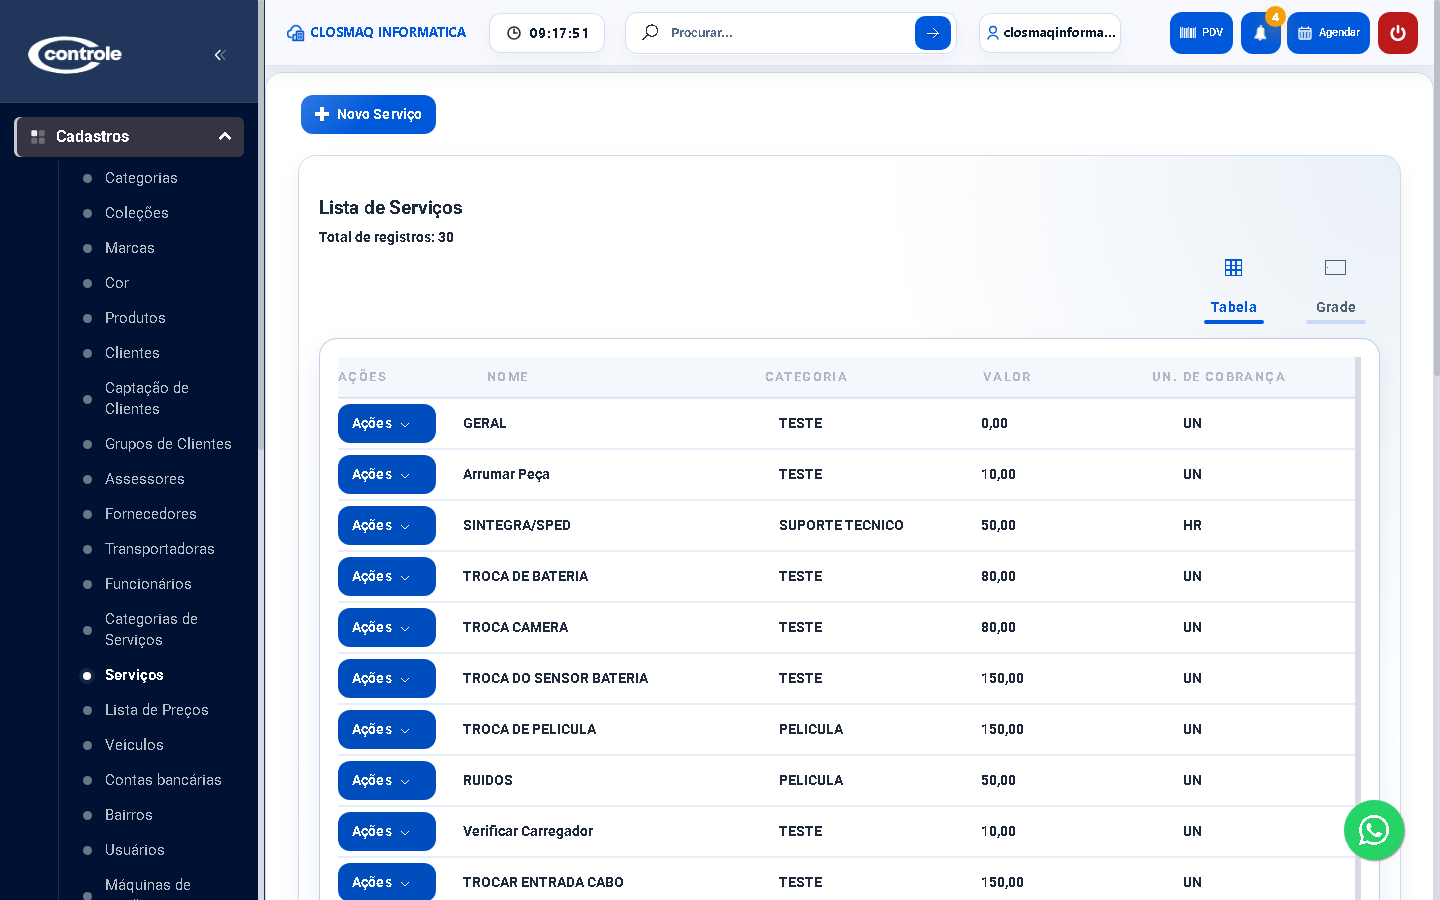Click the Controle logo

click(76, 54)
